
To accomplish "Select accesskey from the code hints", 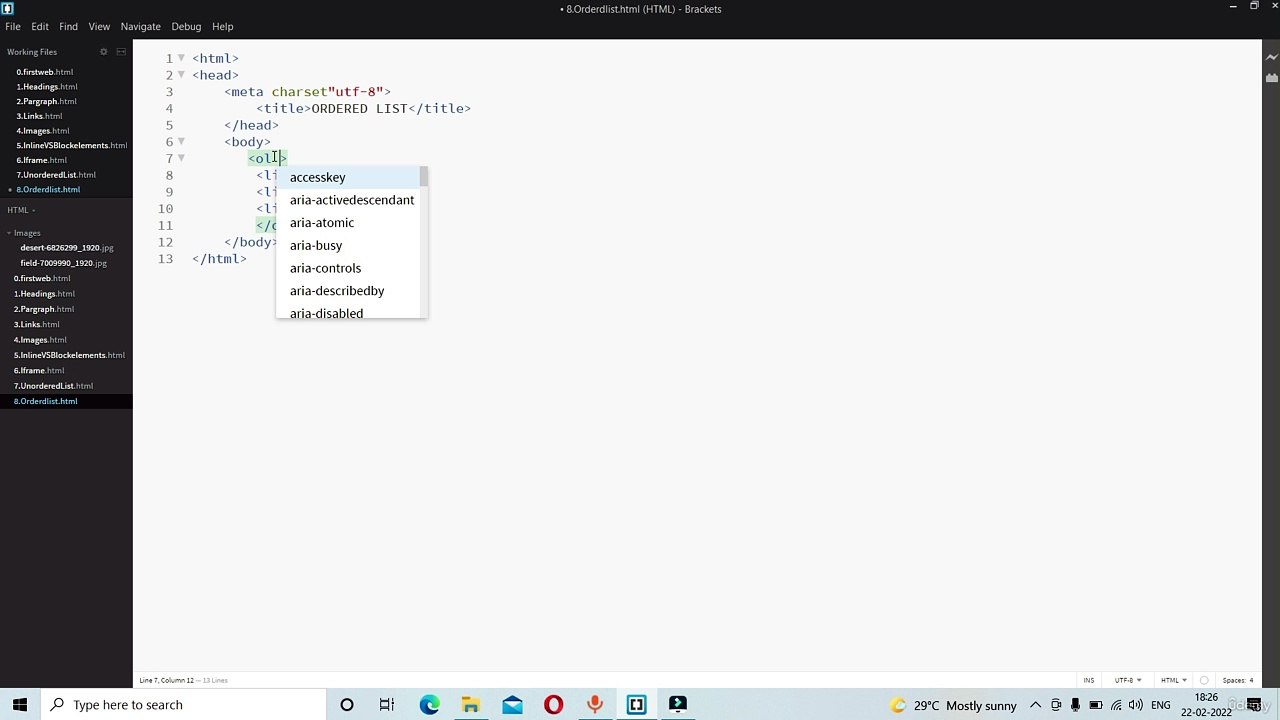I will point(348,177).
